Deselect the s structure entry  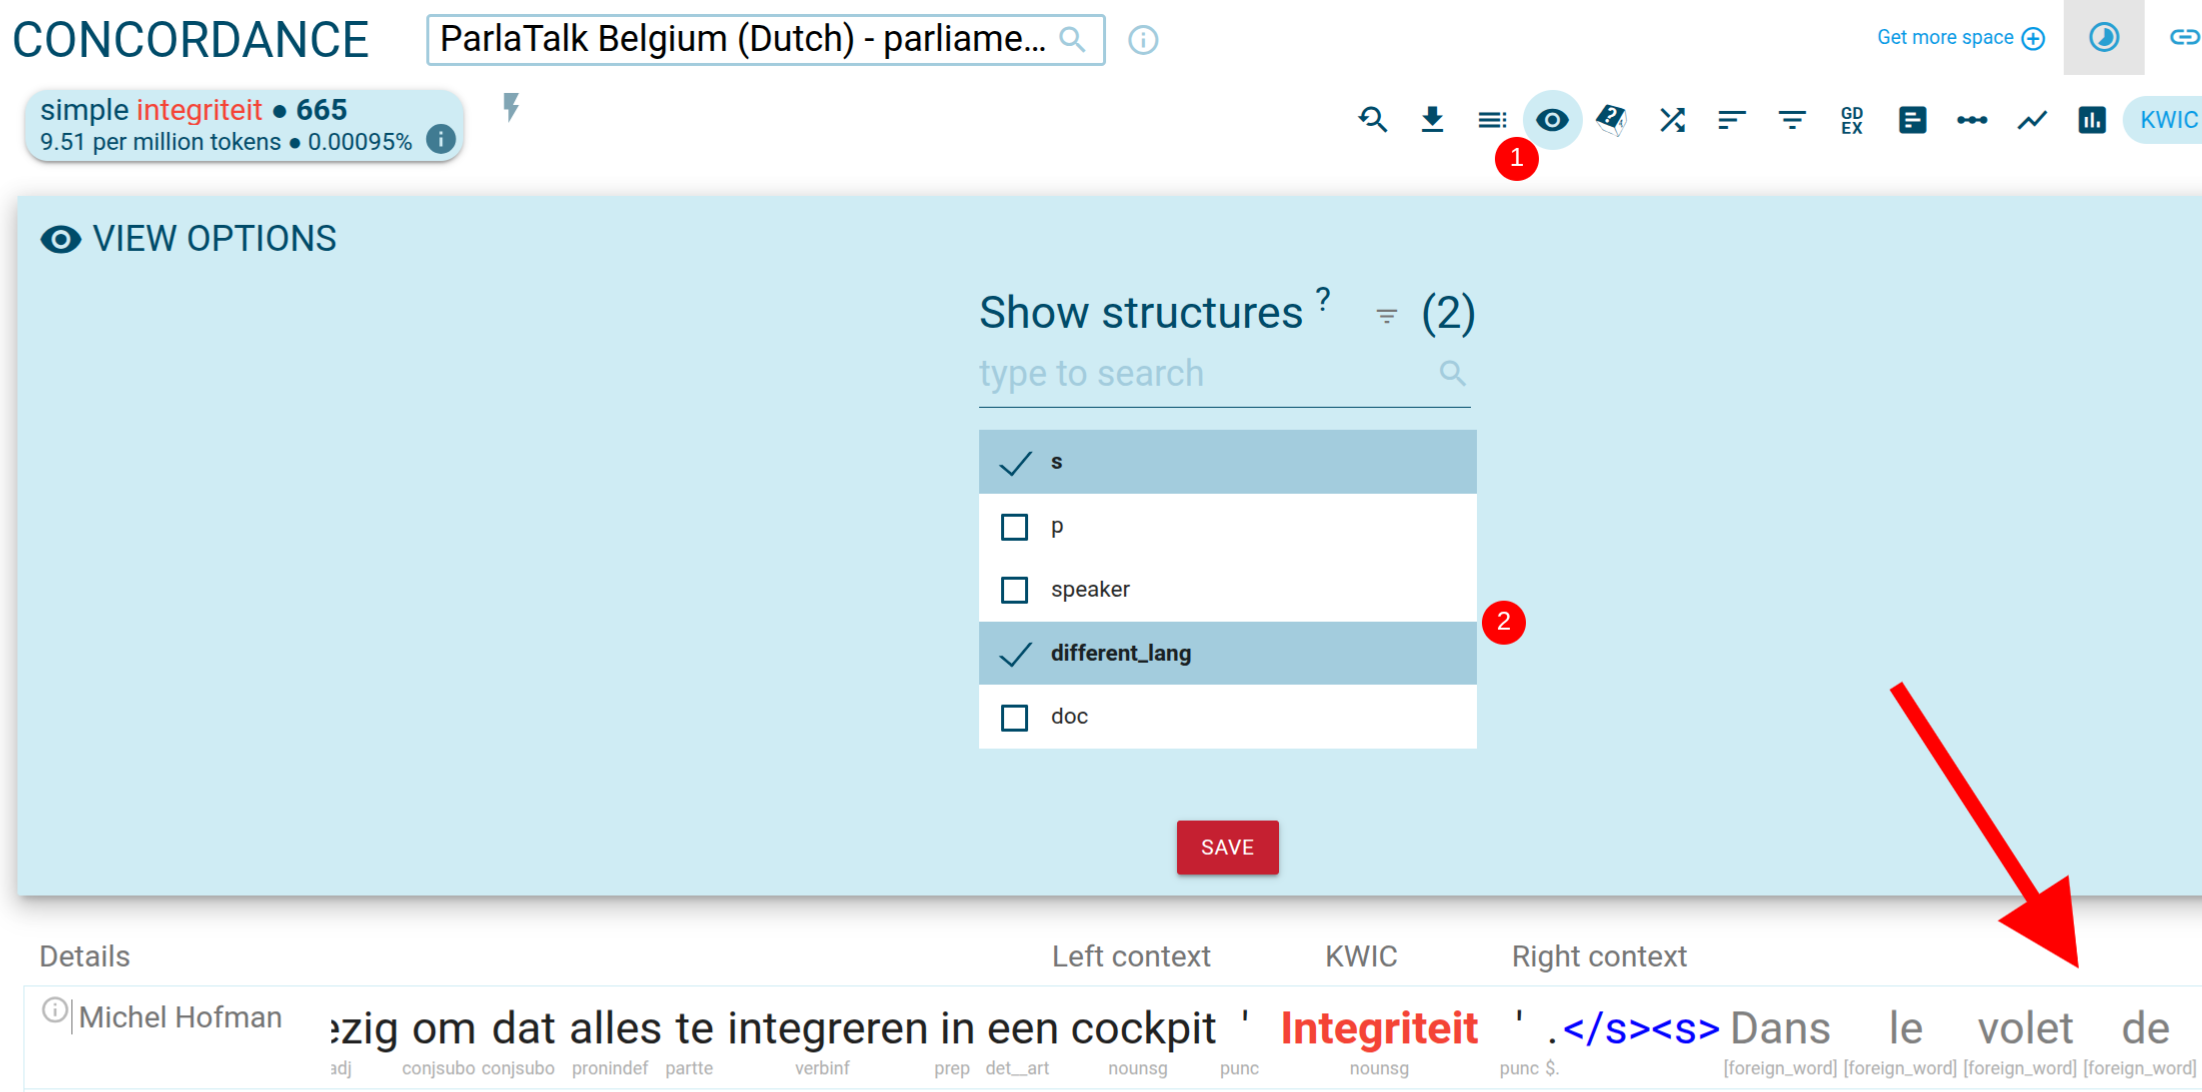(1015, 462)
